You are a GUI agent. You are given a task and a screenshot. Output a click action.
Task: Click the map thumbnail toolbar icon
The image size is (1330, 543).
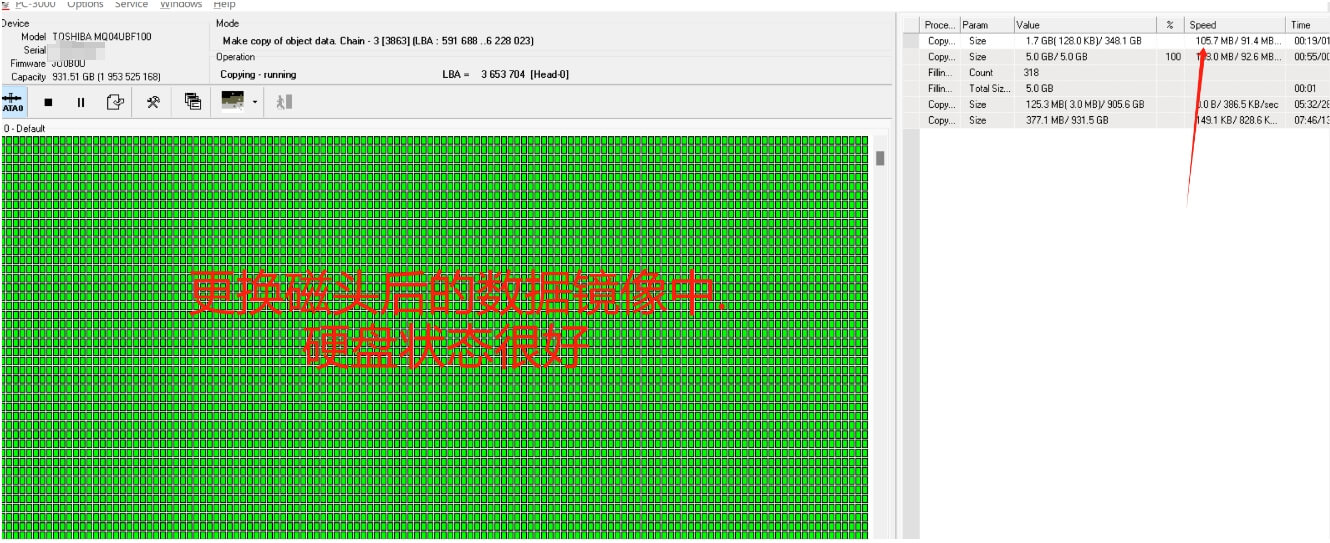232,101
